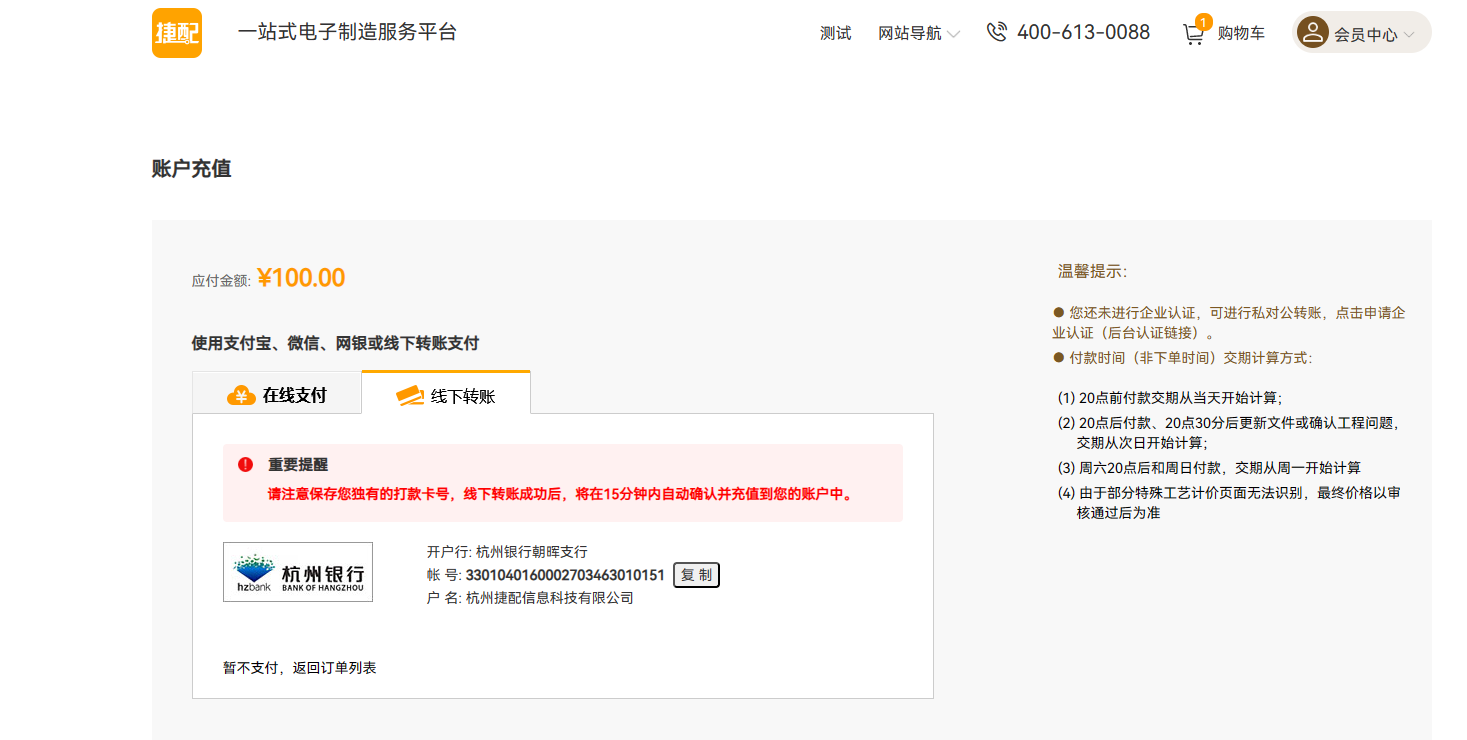Click the phone handset icon
The height and width of the screenshot is (740, 1467).
[x=996, y=33]
